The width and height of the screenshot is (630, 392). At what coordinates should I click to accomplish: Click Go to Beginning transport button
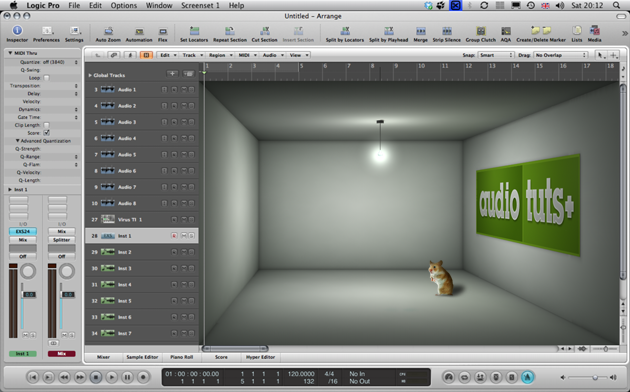33,377
